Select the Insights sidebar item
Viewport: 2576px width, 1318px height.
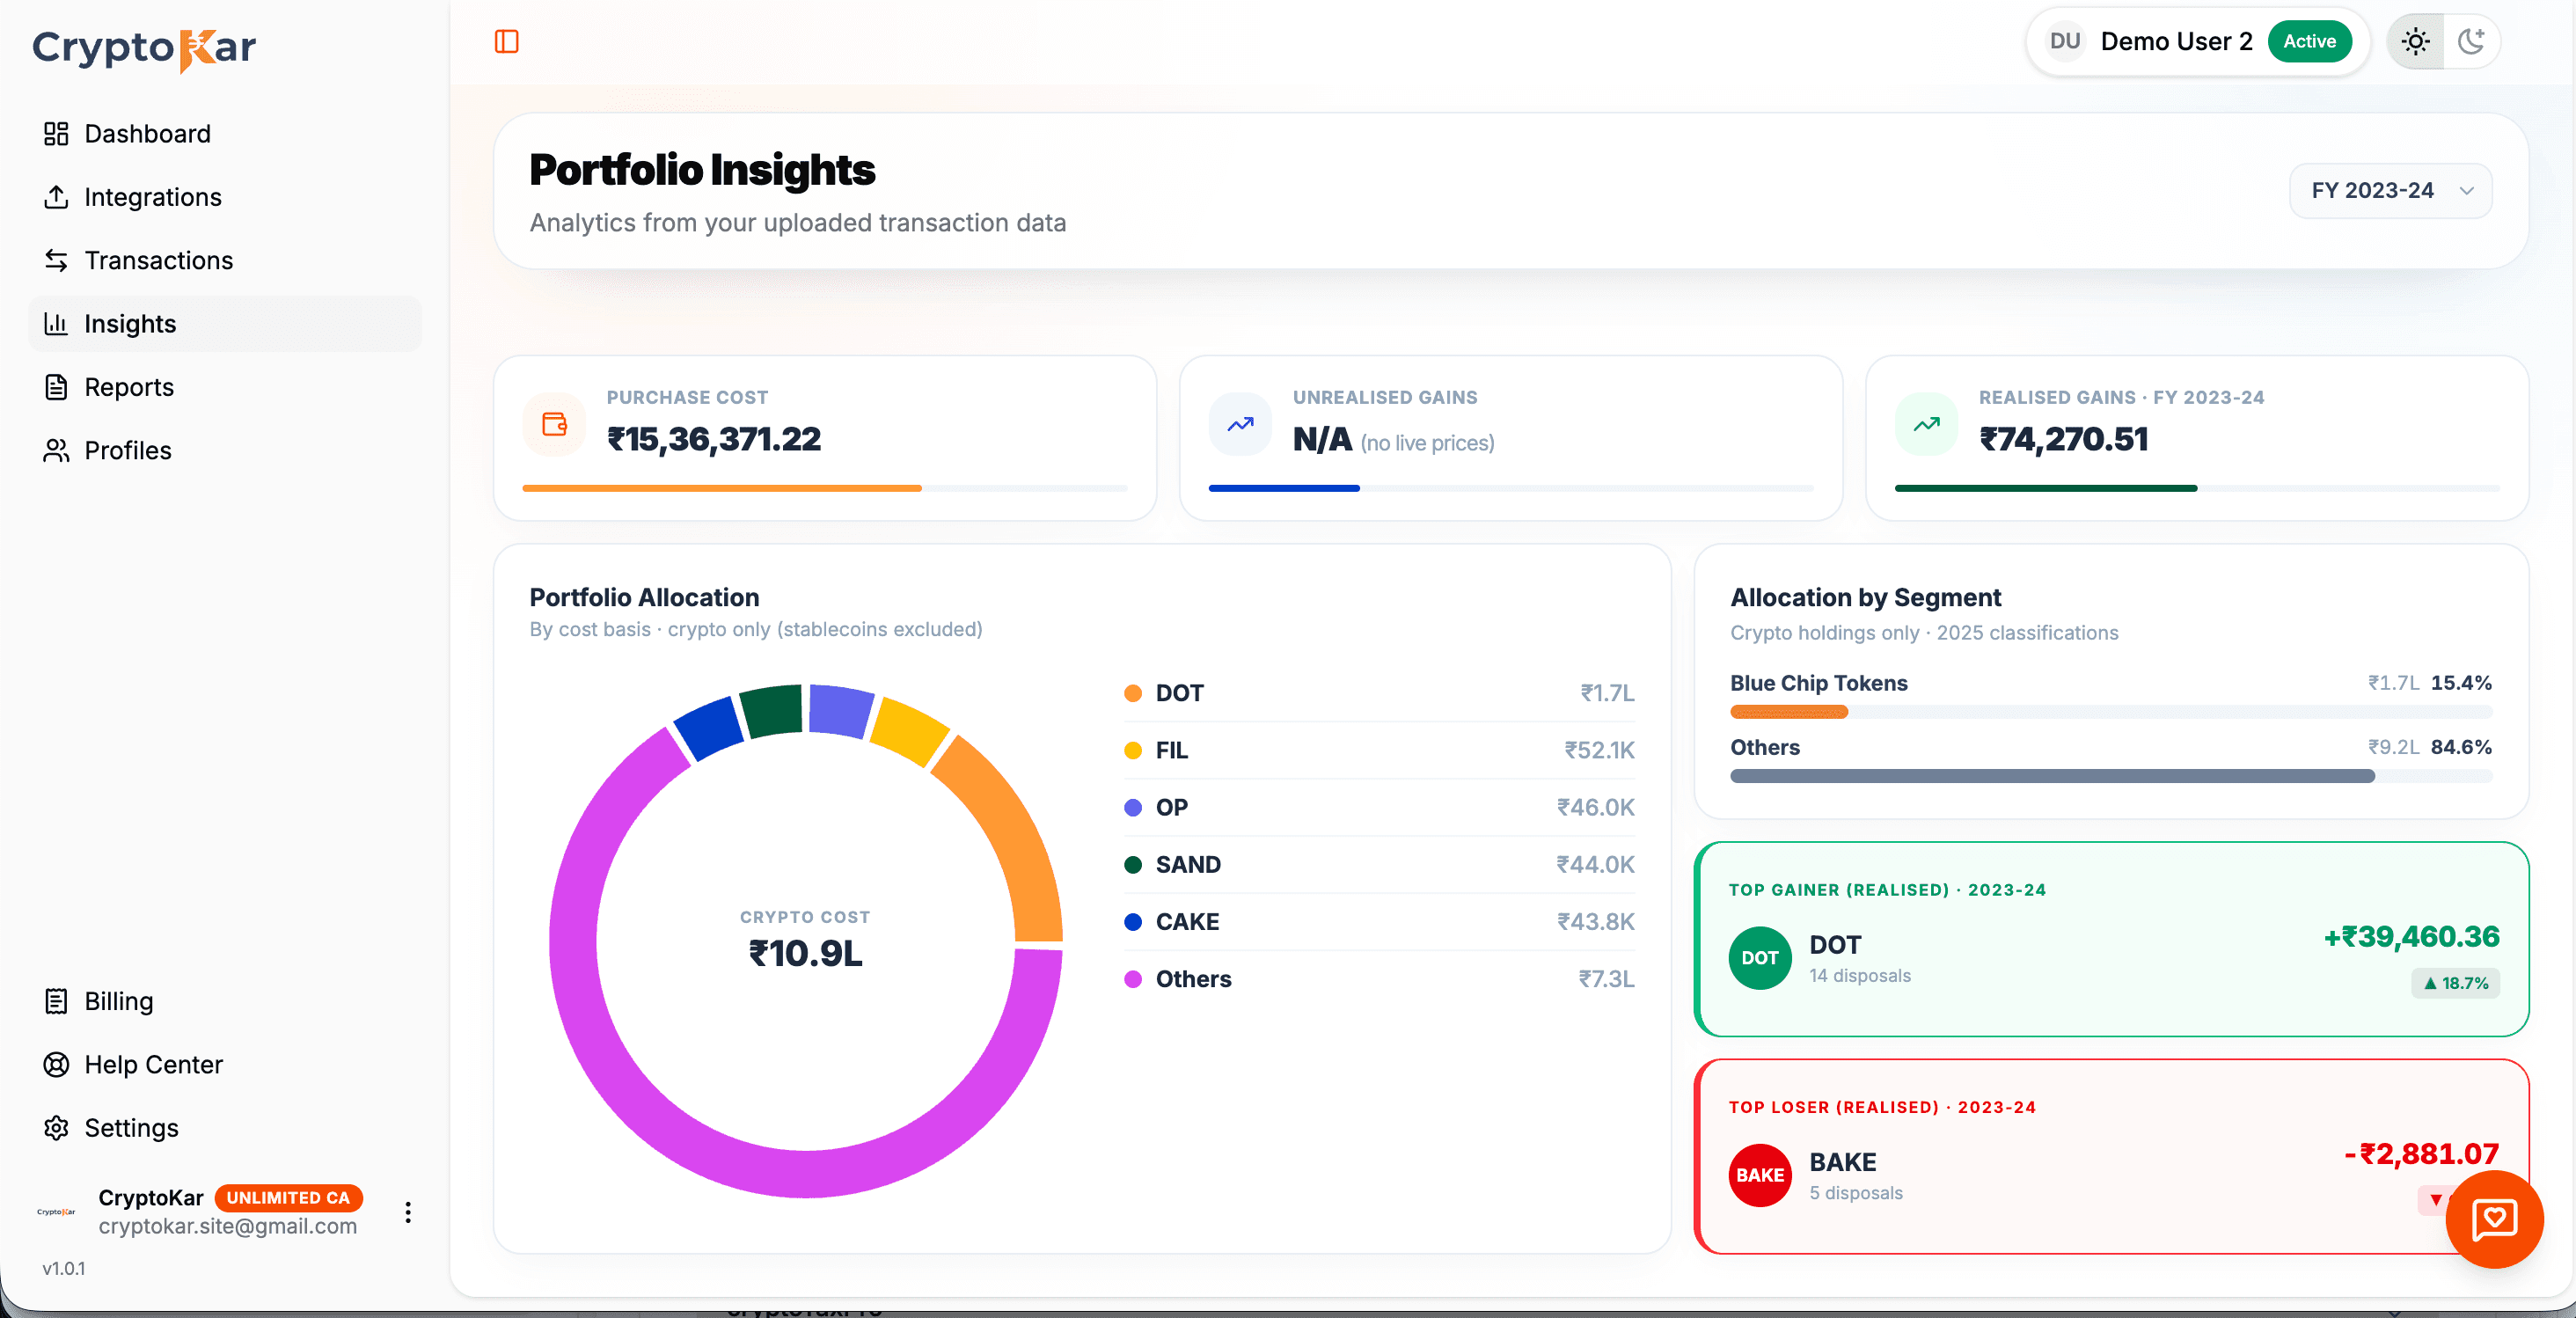pos(225,324)
